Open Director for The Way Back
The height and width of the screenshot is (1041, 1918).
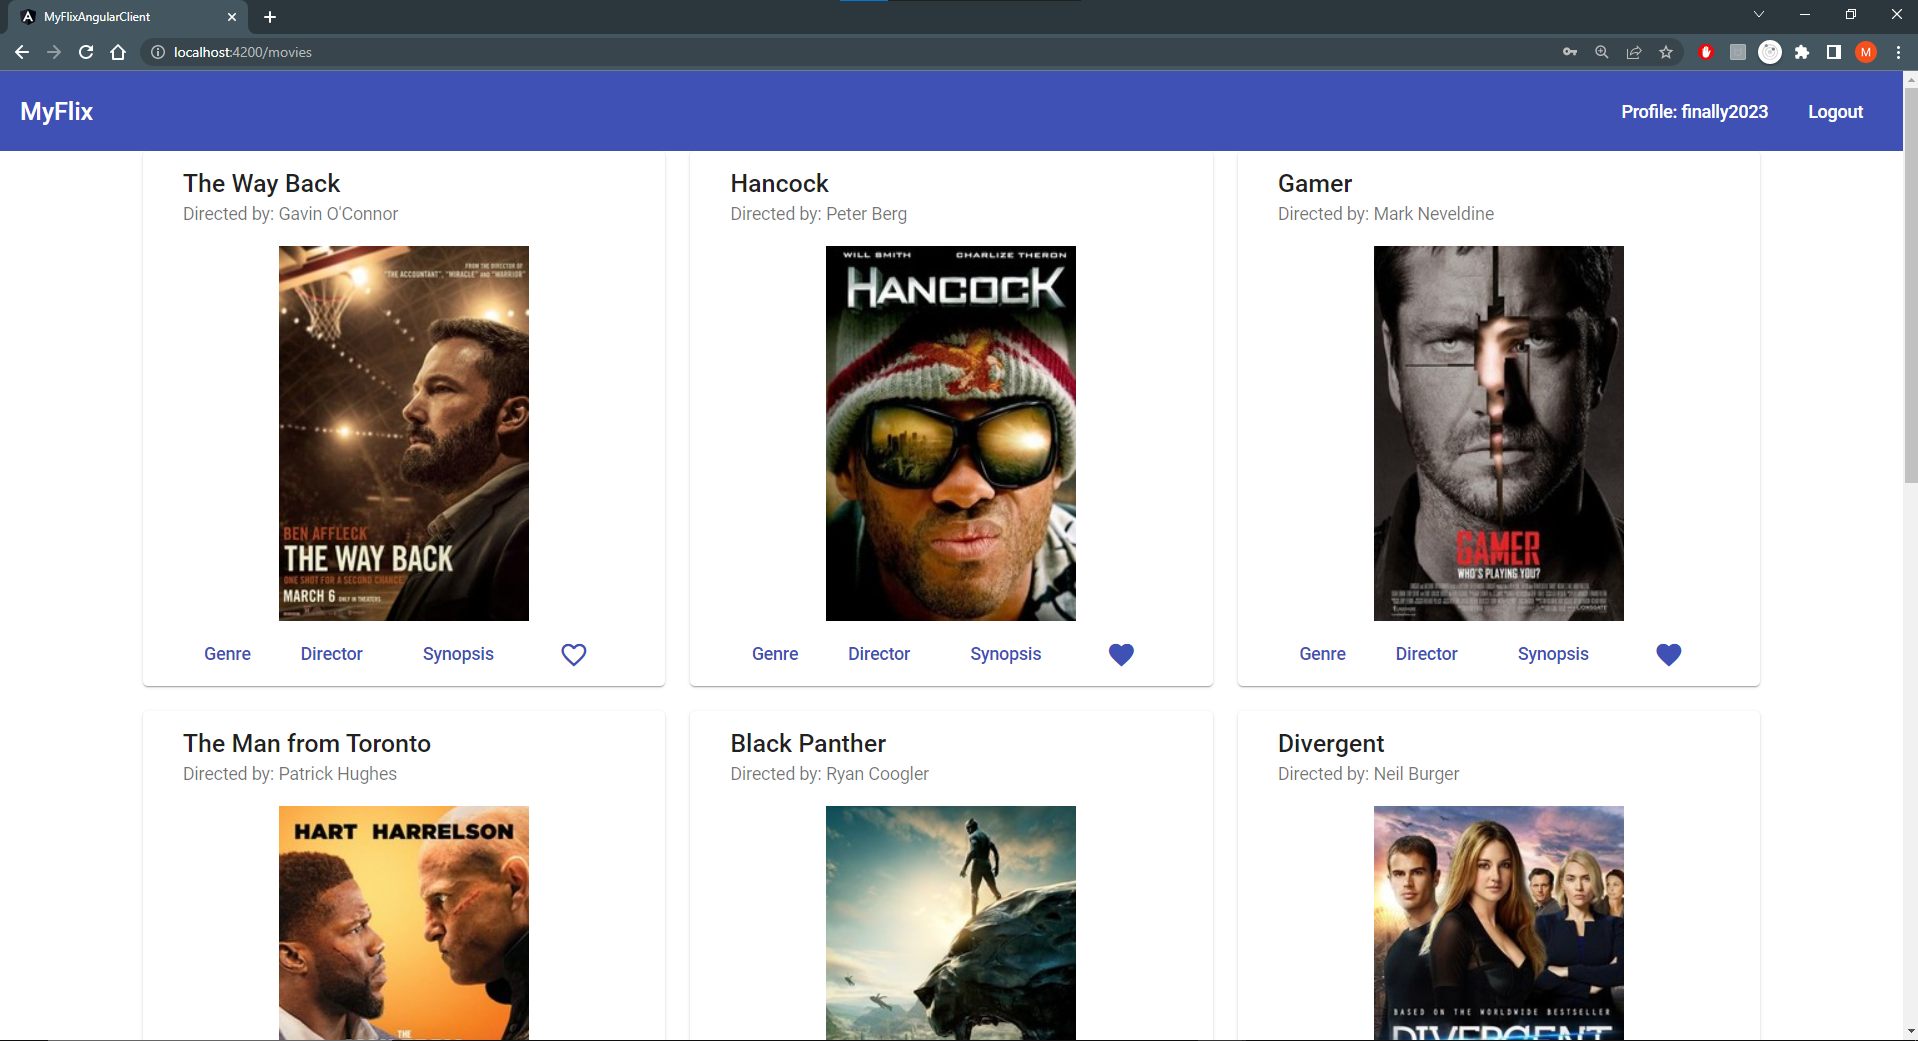(x=331, y=654)
